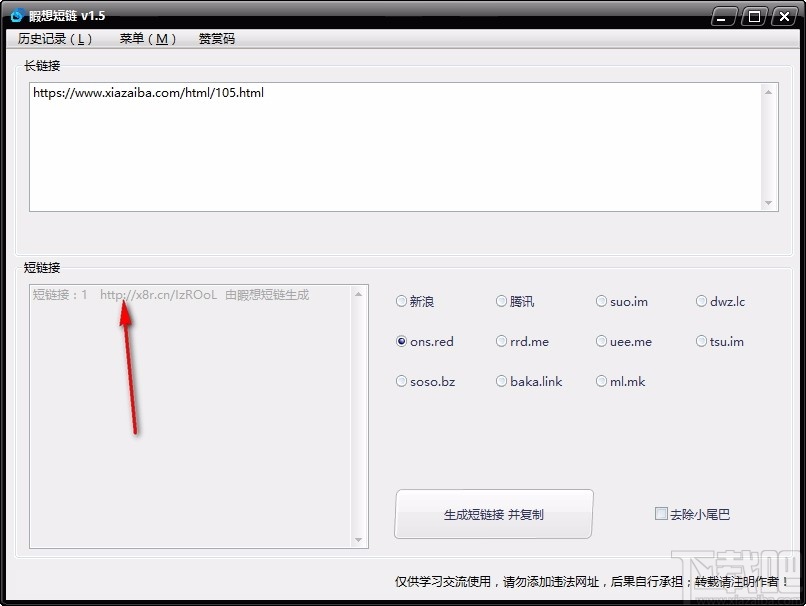Image resolution: width=806 pixels, height=606 pixels.
Task: Open the 历史记录 (L) menu
Action: (55, 39)
